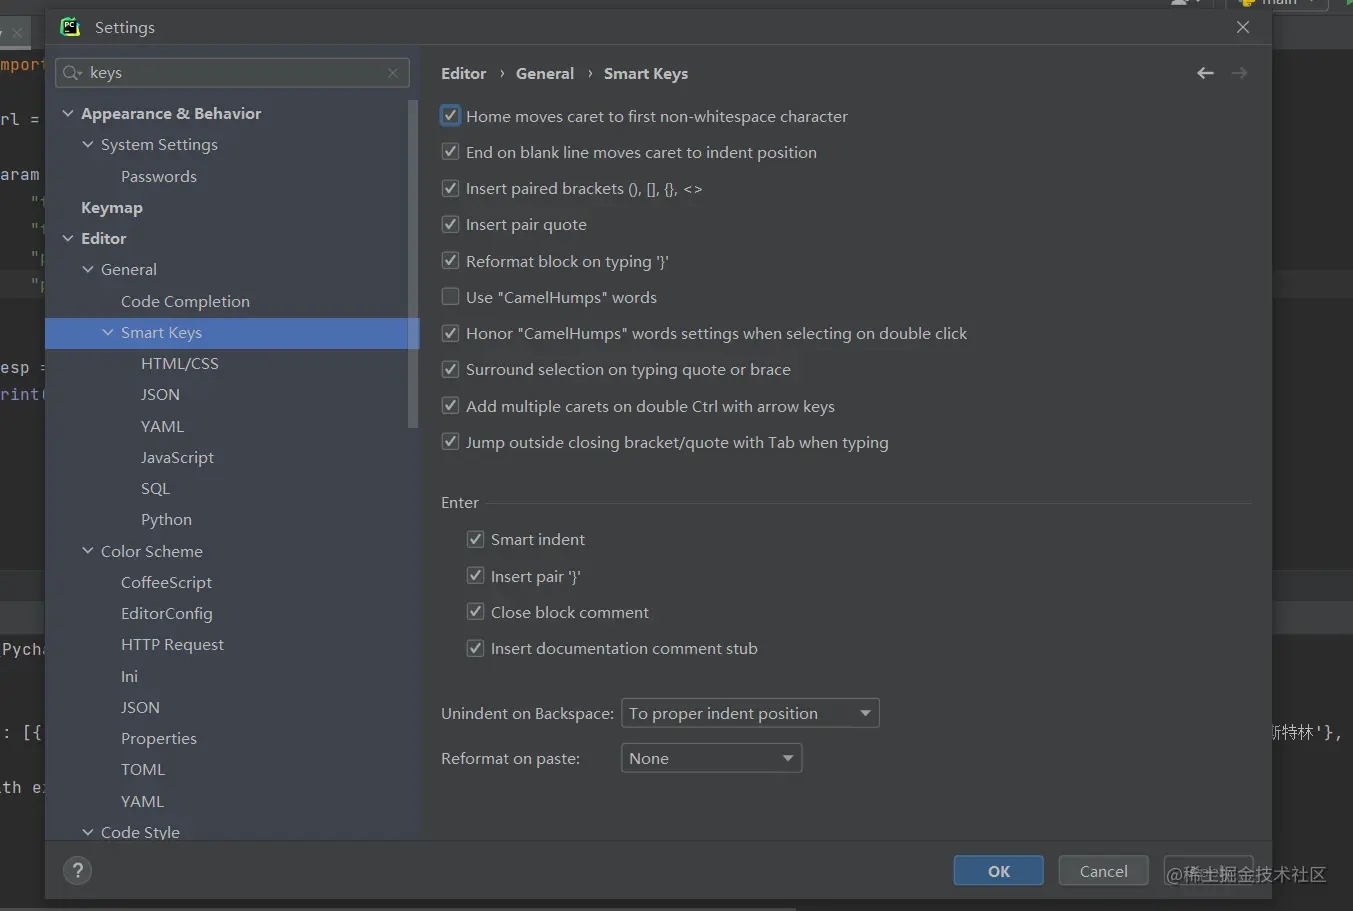Close the Settings dialog
1353x911 pixels.
pyautogui.click(x=1243, y=27)
